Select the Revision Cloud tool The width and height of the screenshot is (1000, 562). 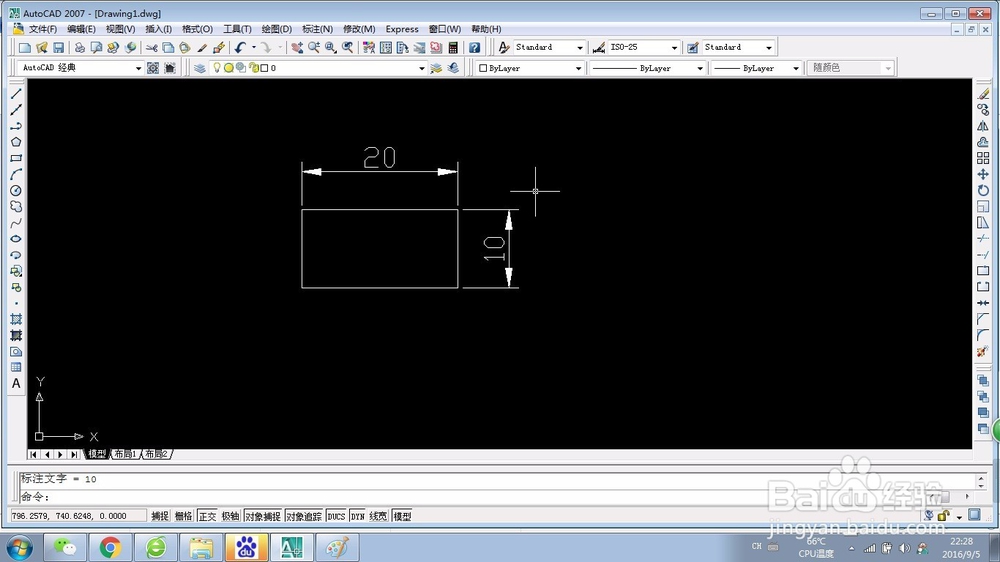click(16, 207)
